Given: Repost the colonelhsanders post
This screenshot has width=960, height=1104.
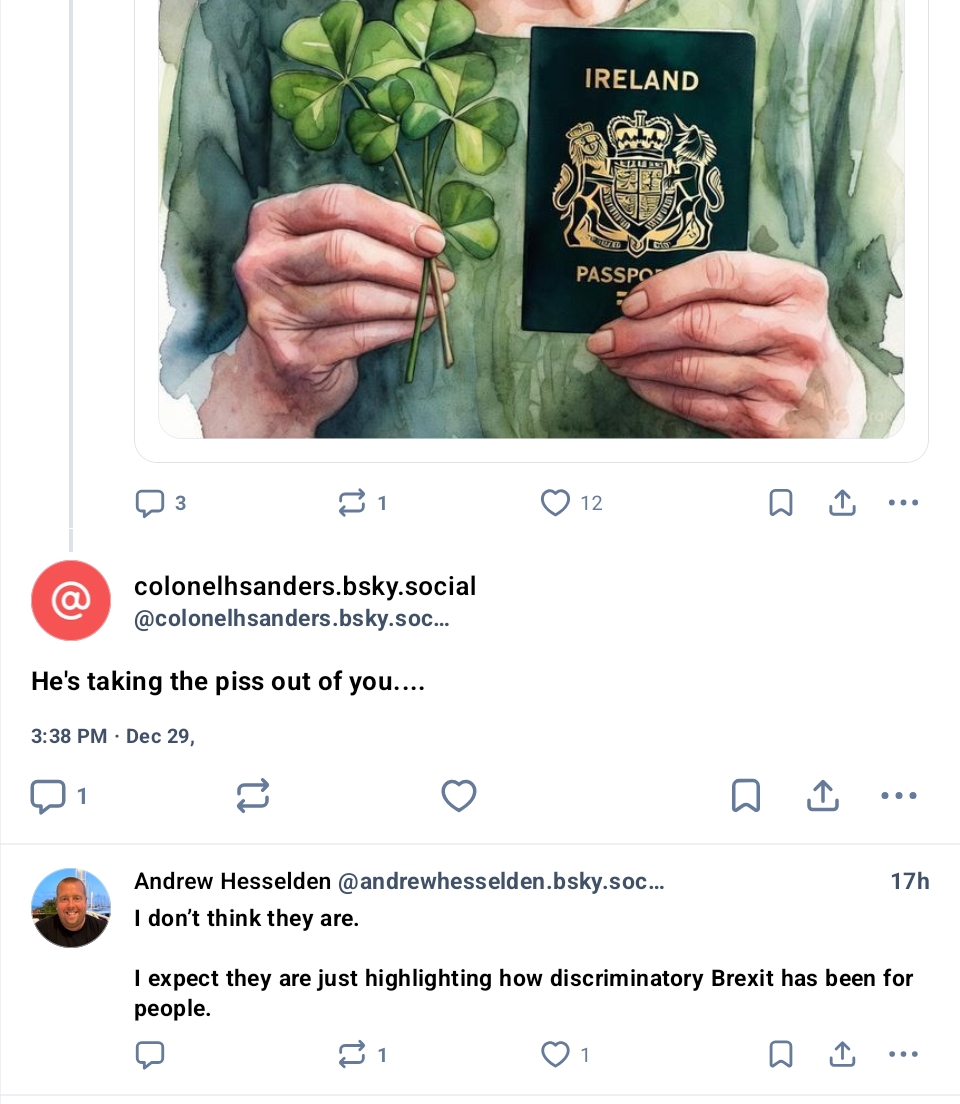Looking at the screenshot, I should click(x=253, y=796).
